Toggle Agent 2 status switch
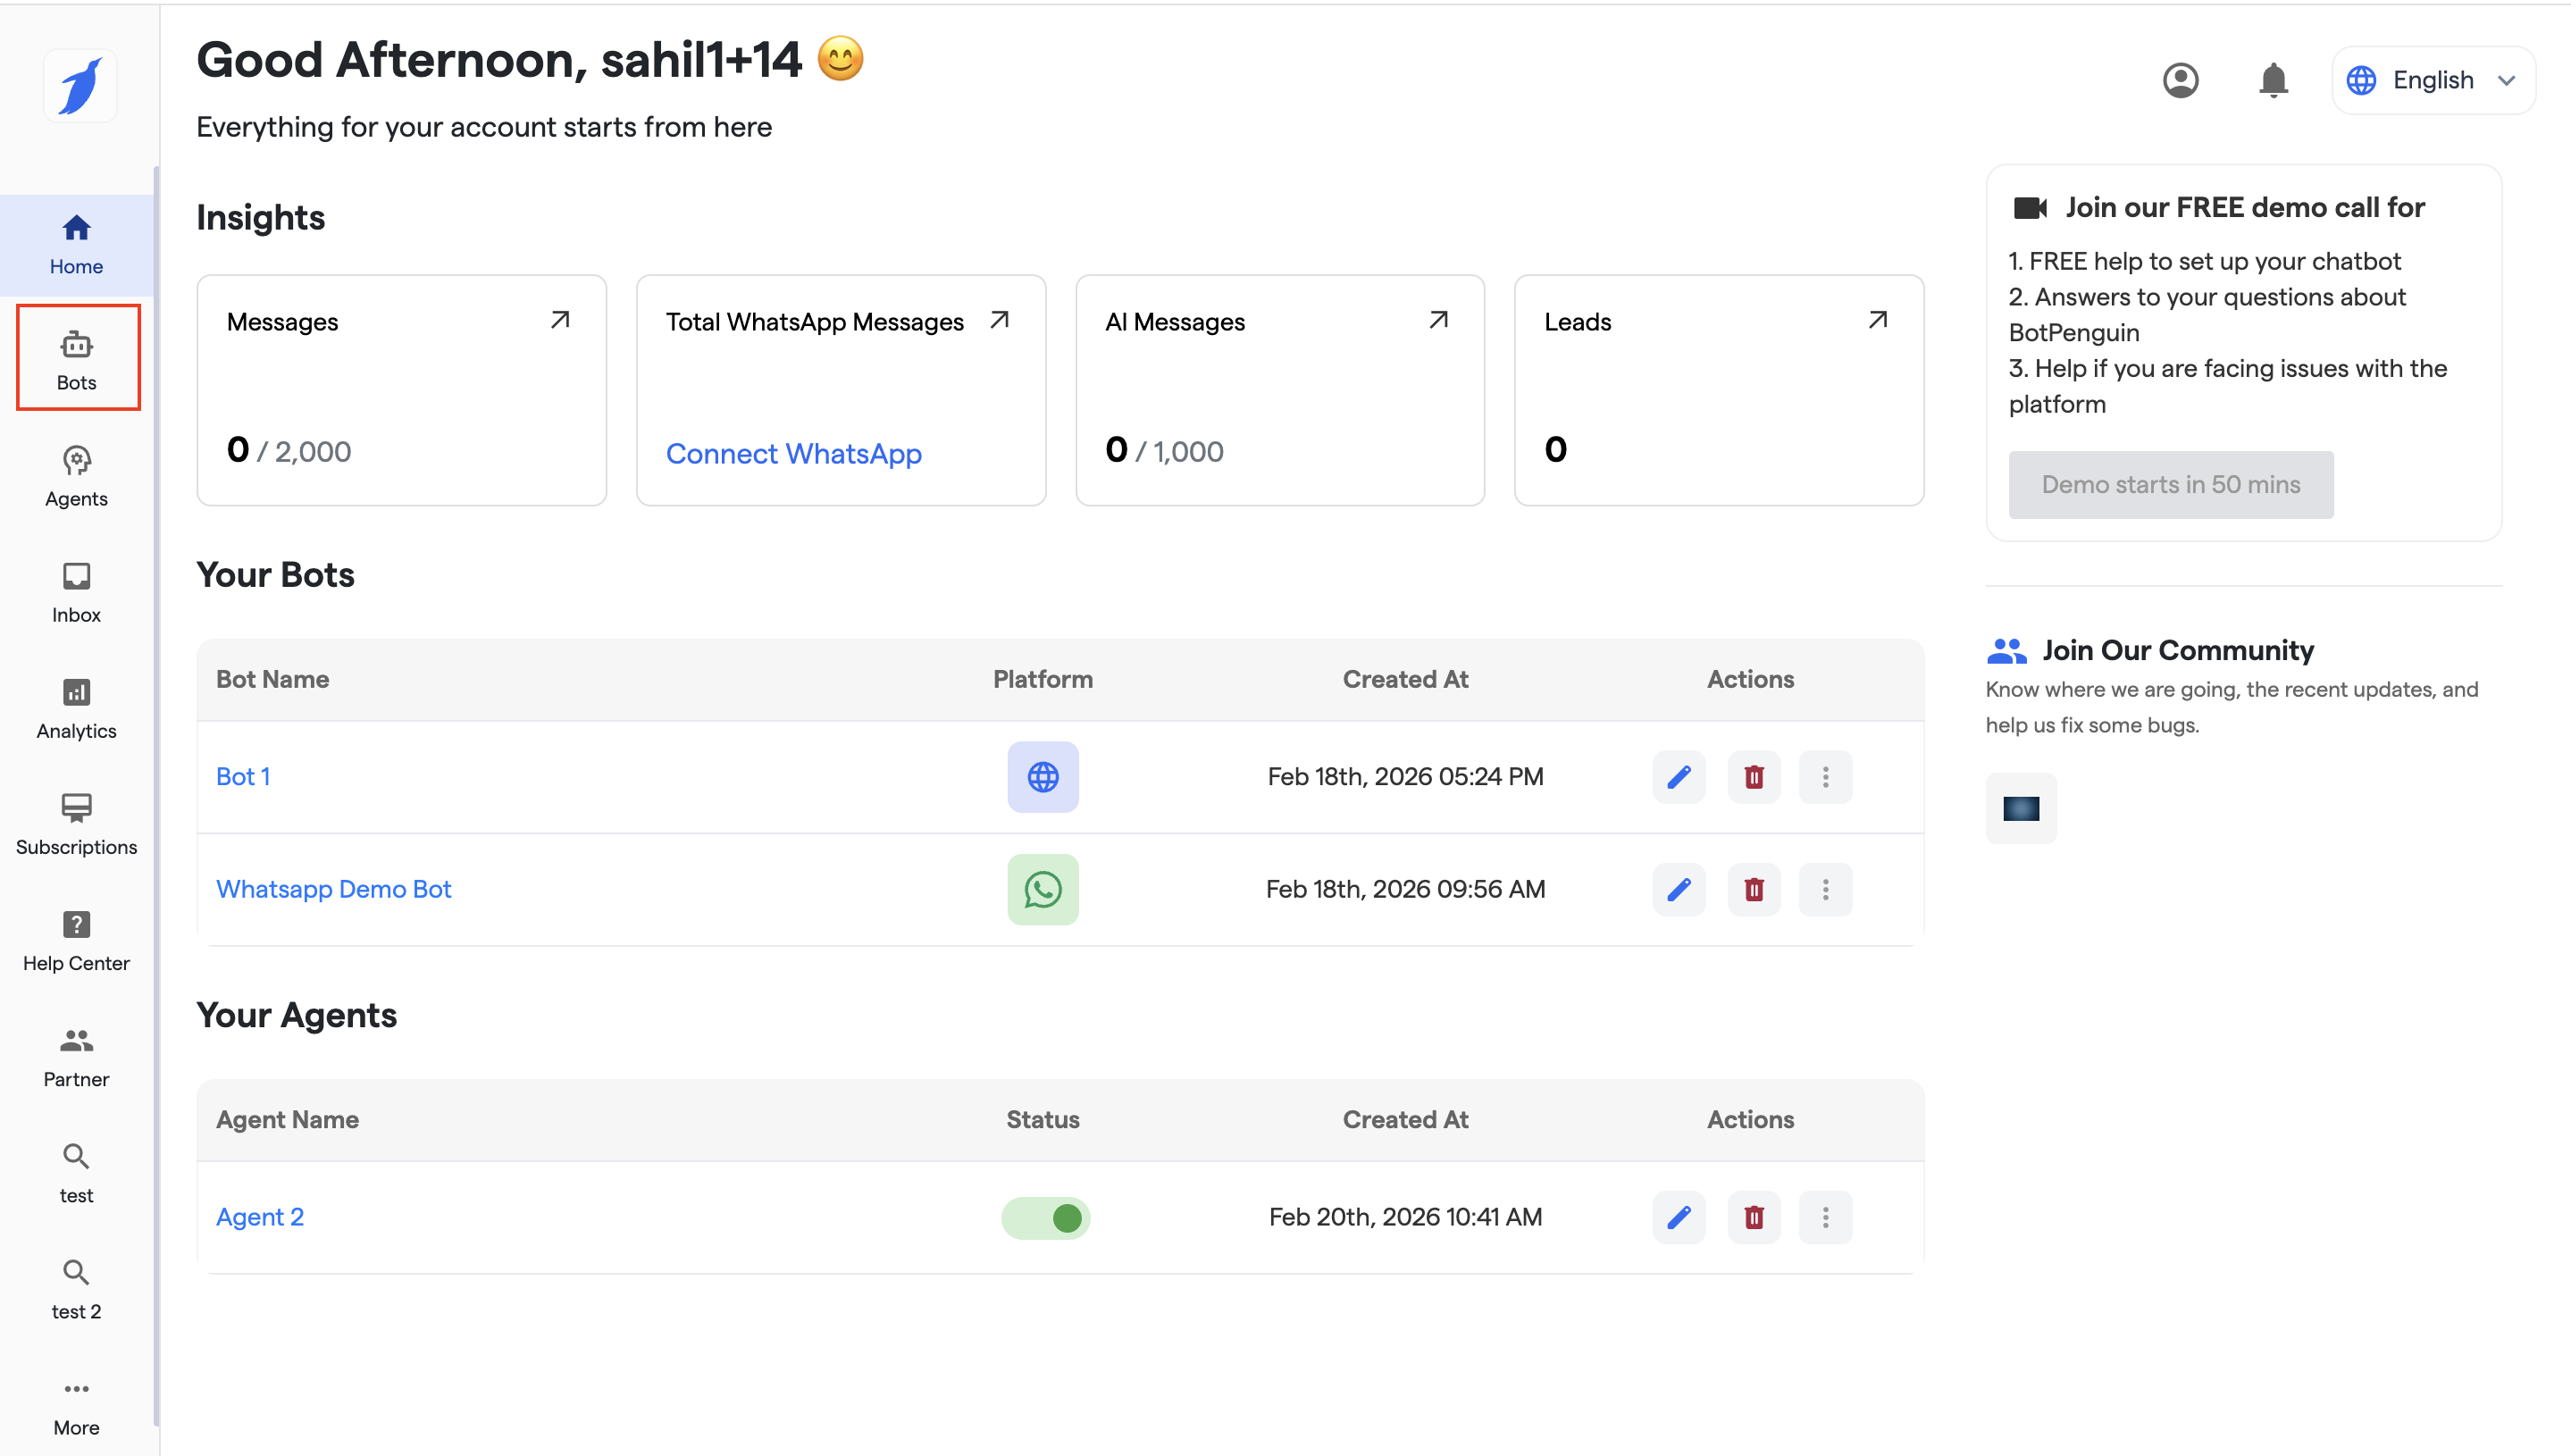The image size is (2571, 1456). coord(1045,1217)
